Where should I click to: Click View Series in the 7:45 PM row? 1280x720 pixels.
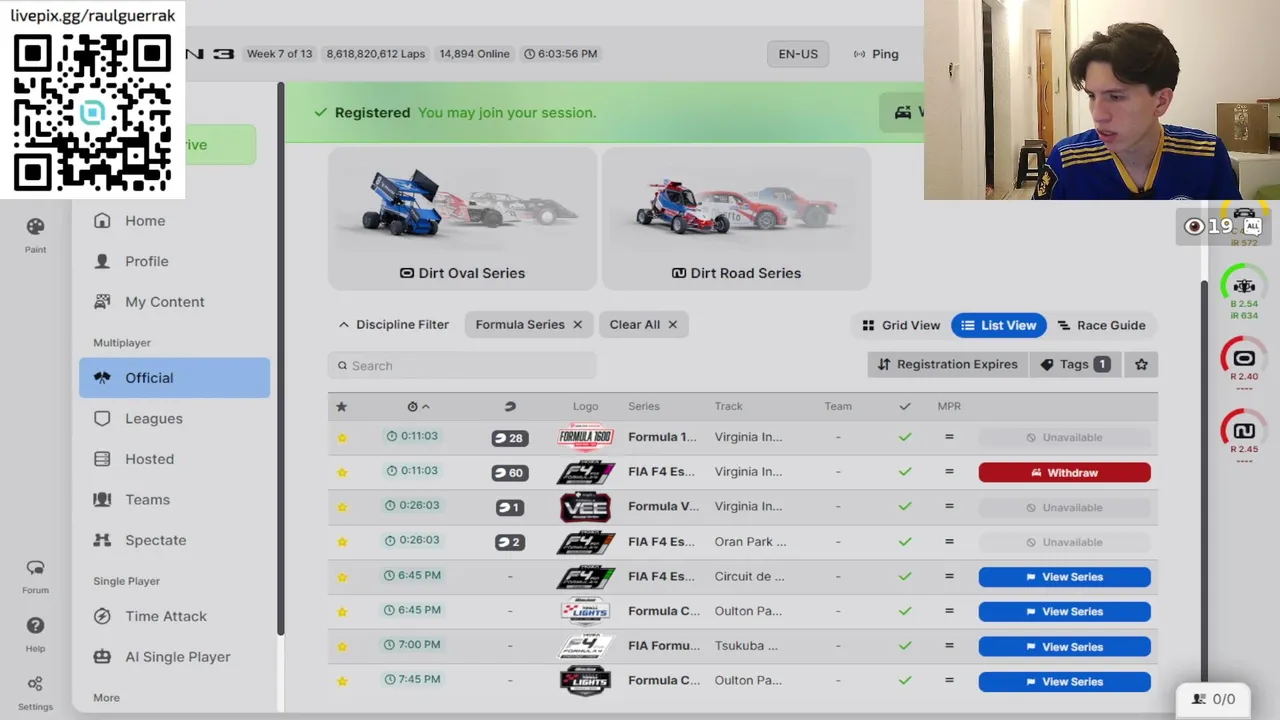click(x=1064, y=682)
